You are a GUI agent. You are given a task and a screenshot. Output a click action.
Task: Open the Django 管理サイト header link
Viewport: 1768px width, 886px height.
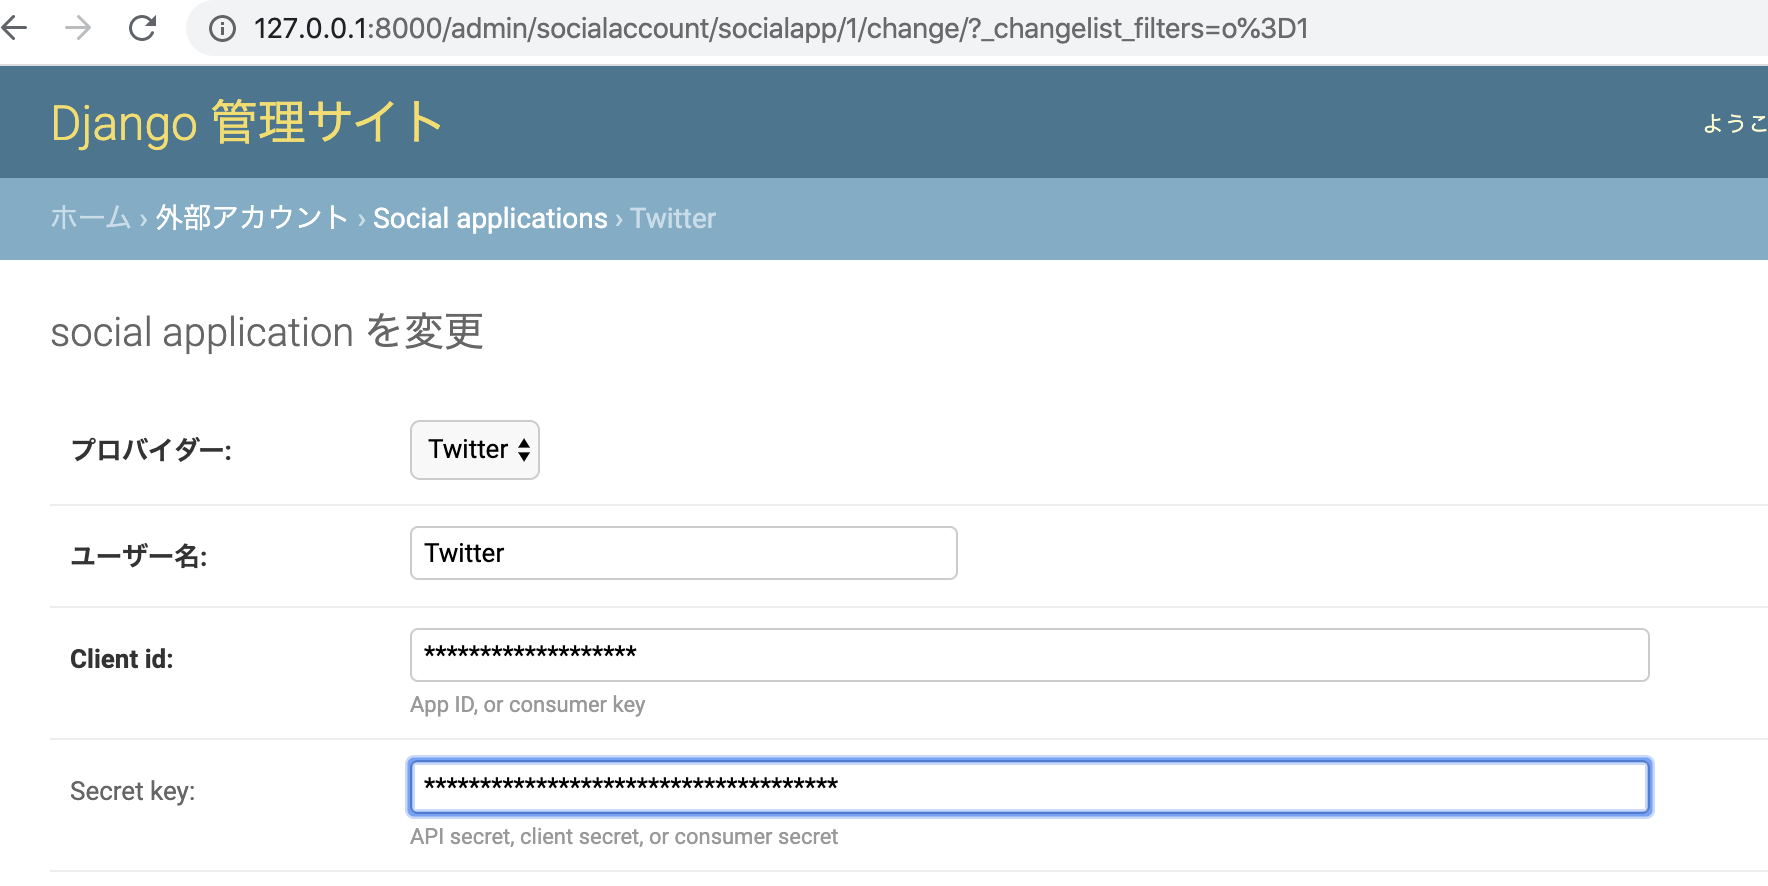(x=247, y=123)
